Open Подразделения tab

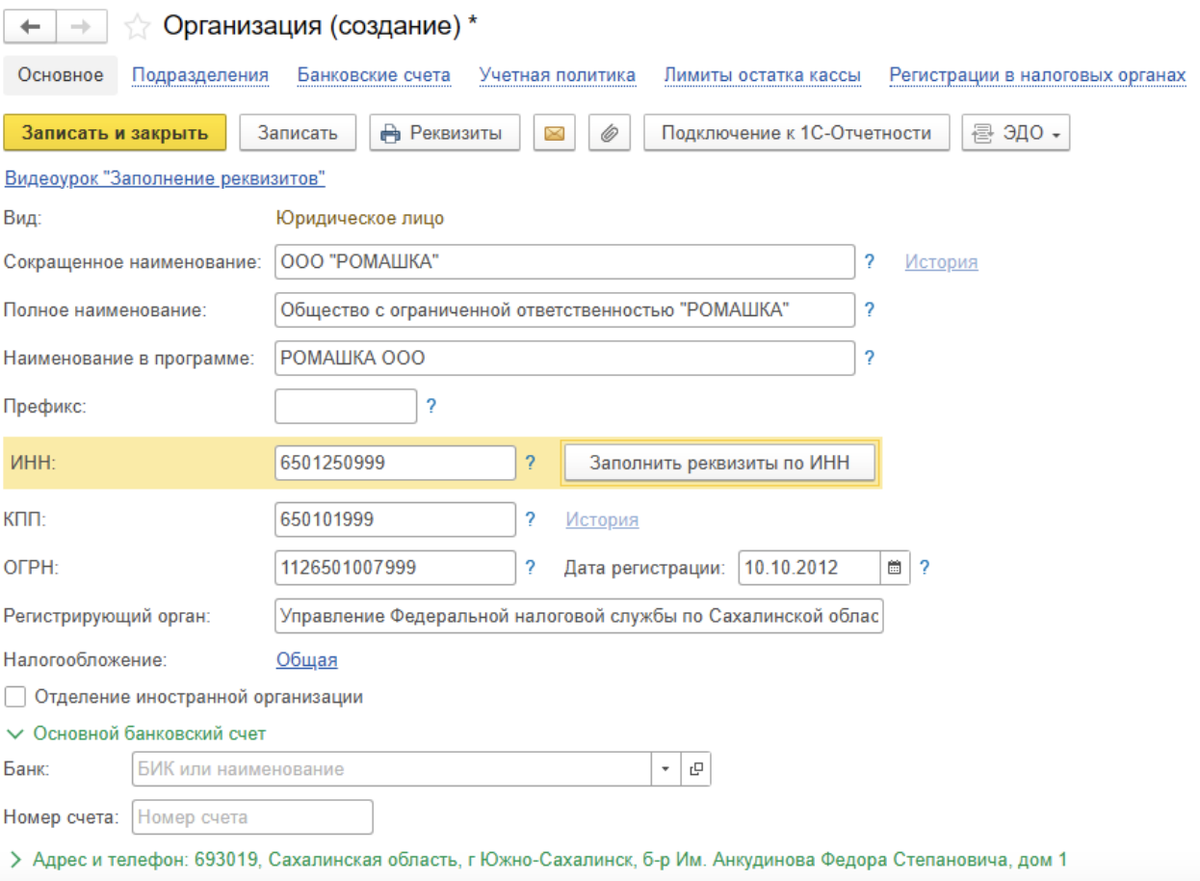click(201, 75)
